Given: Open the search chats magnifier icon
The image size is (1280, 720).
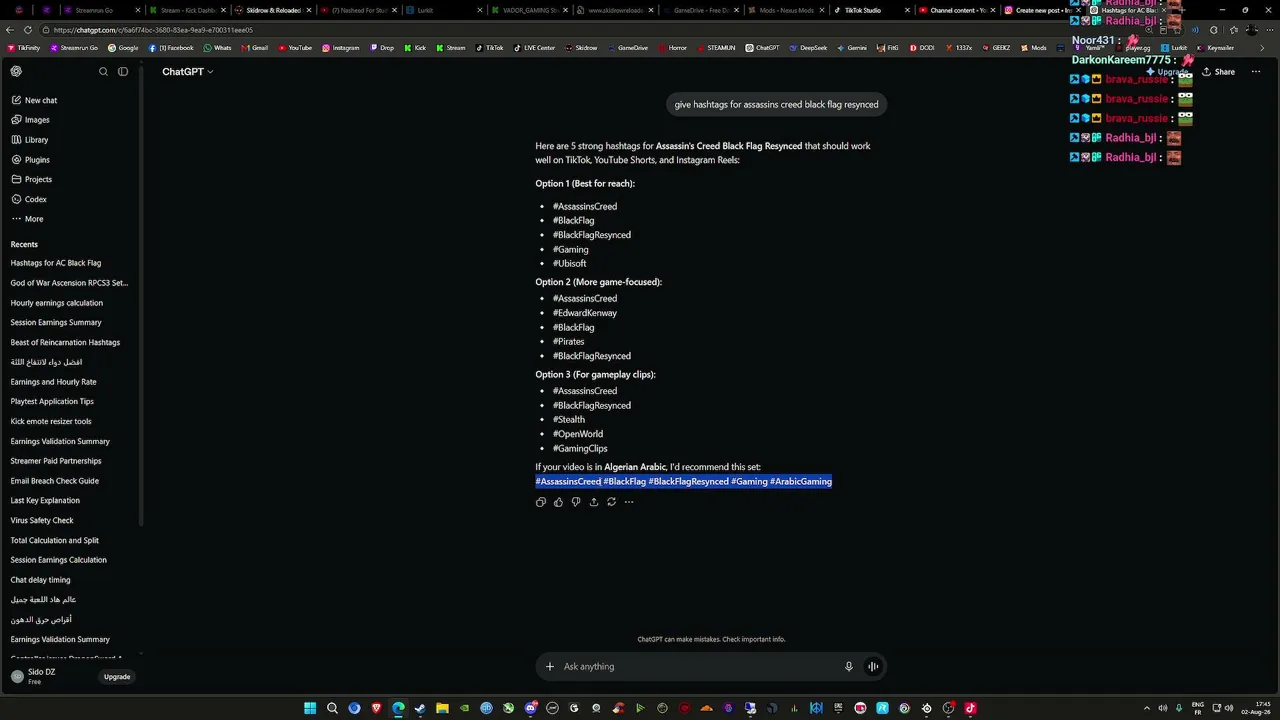Looking at the screenshot, I should point(103,72).
